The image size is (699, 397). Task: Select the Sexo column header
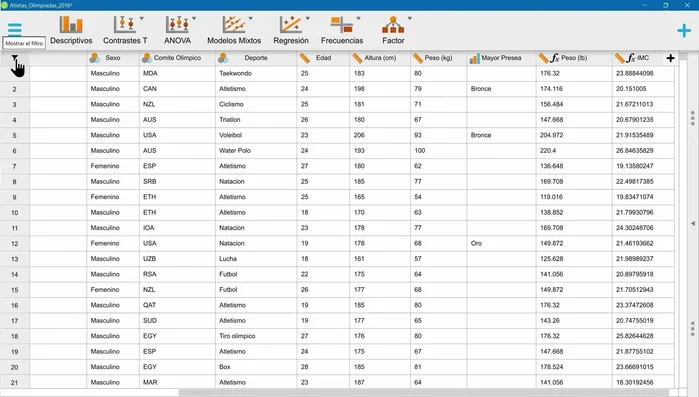[x=113, y=58]
